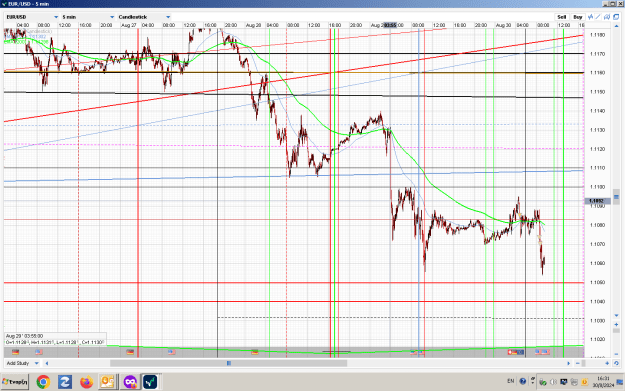This screenshot has width=625, height=391.
Task: Click the horizontal time scrollbar thumb
Action: point(228,363)
